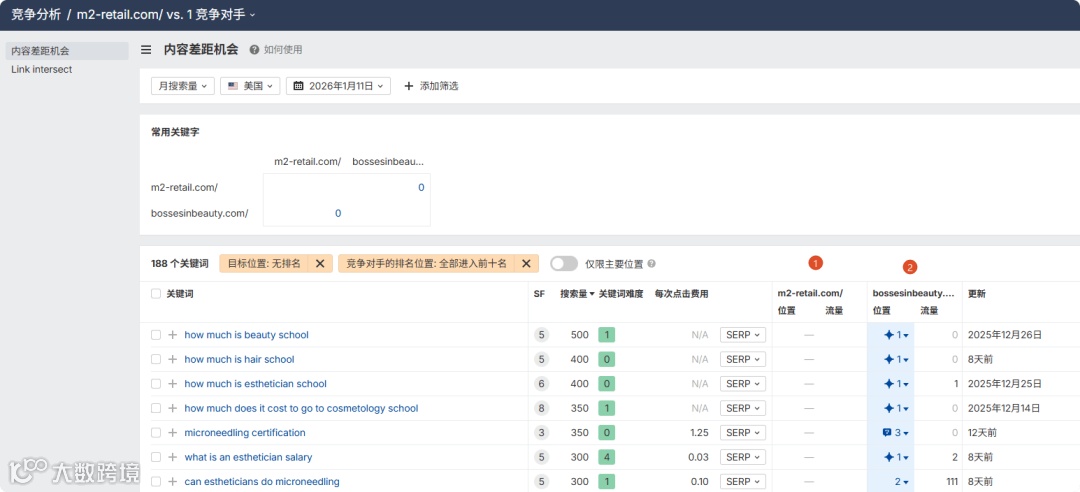
Task: Click the 0 count in bossesinbeauty.com row
Action: tap(338, 214)
